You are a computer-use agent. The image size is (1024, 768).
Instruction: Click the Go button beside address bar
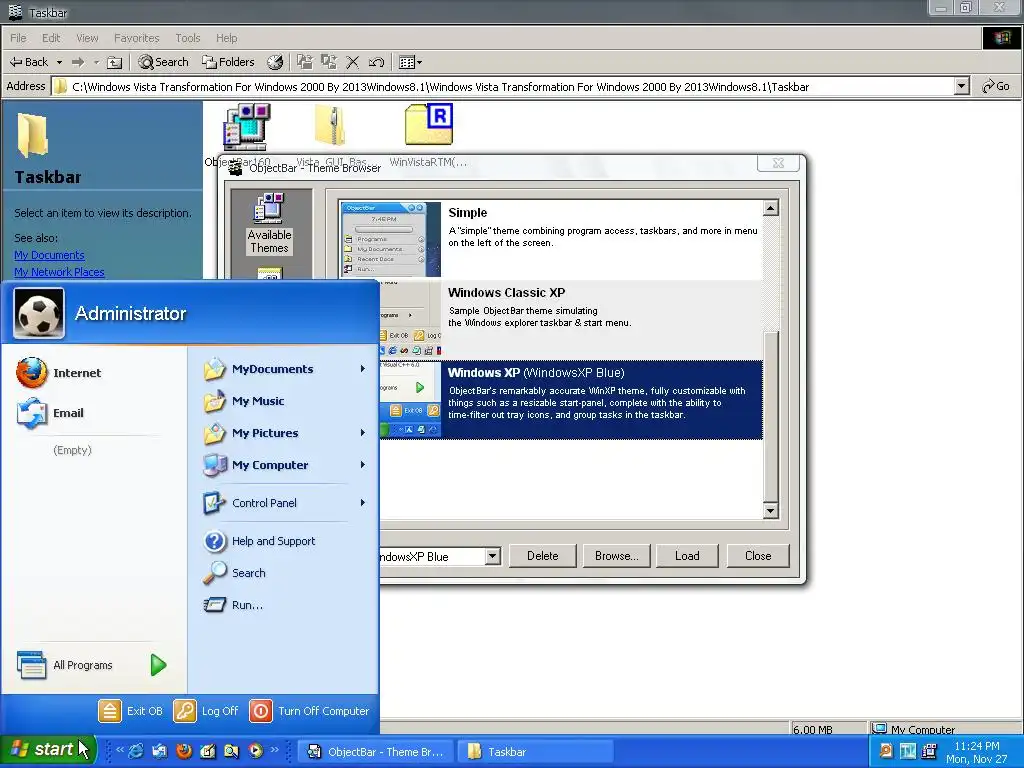(x=997, y=86)
